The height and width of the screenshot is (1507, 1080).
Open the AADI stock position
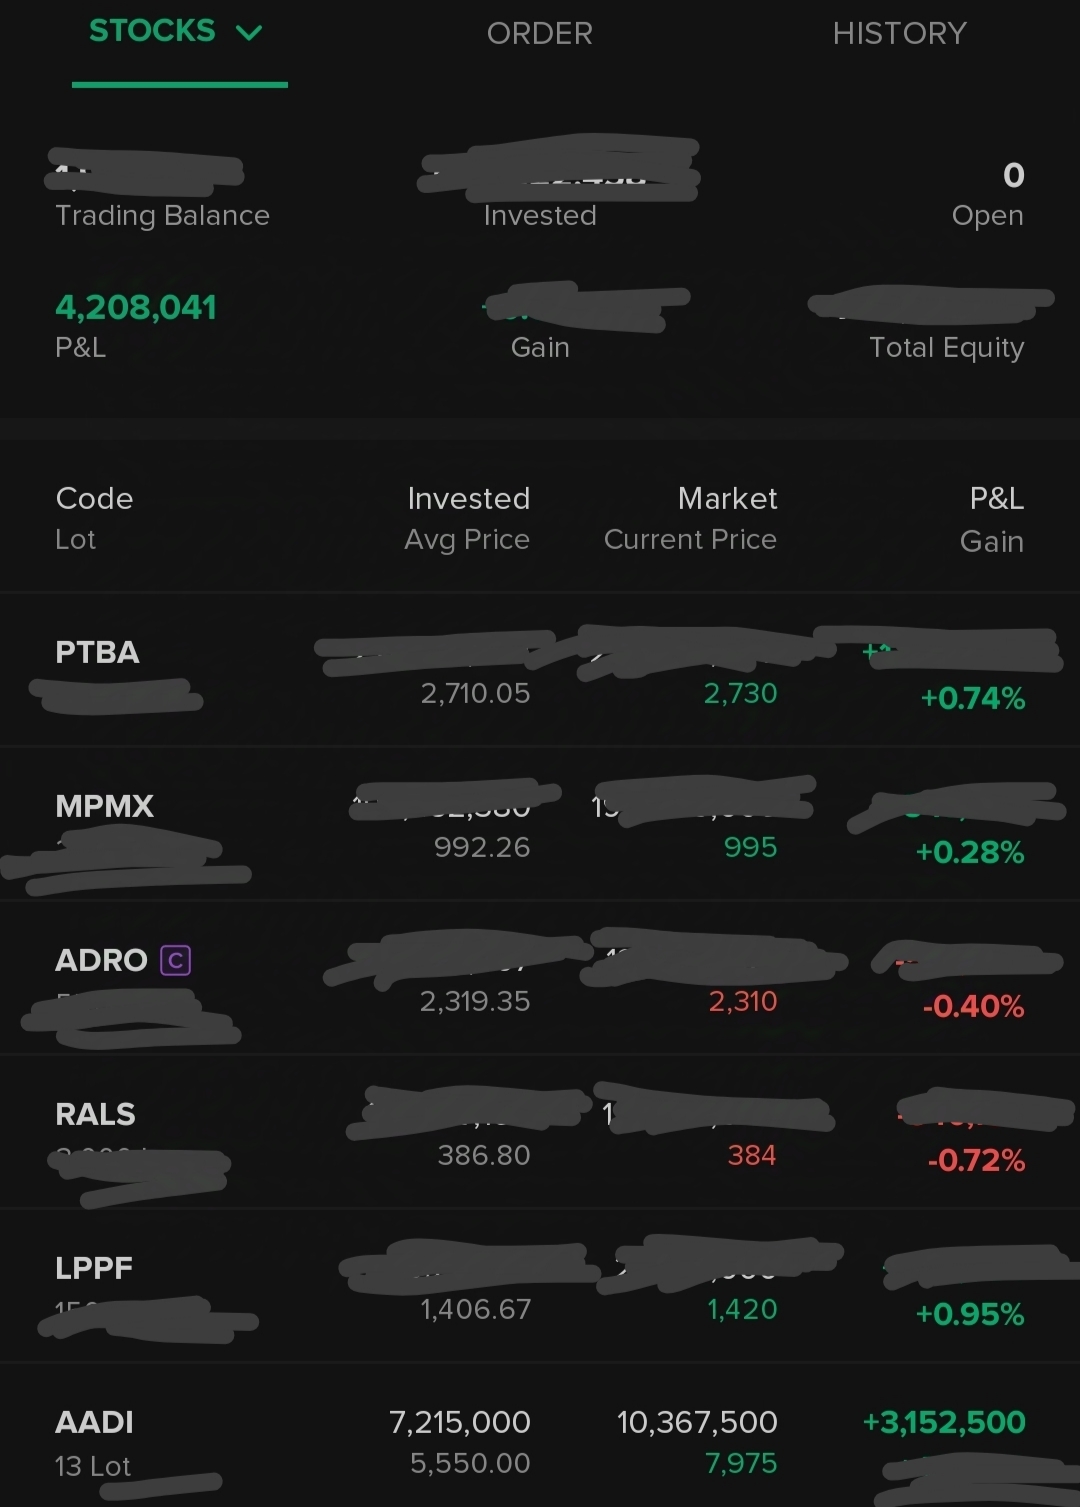(94, 1423)
